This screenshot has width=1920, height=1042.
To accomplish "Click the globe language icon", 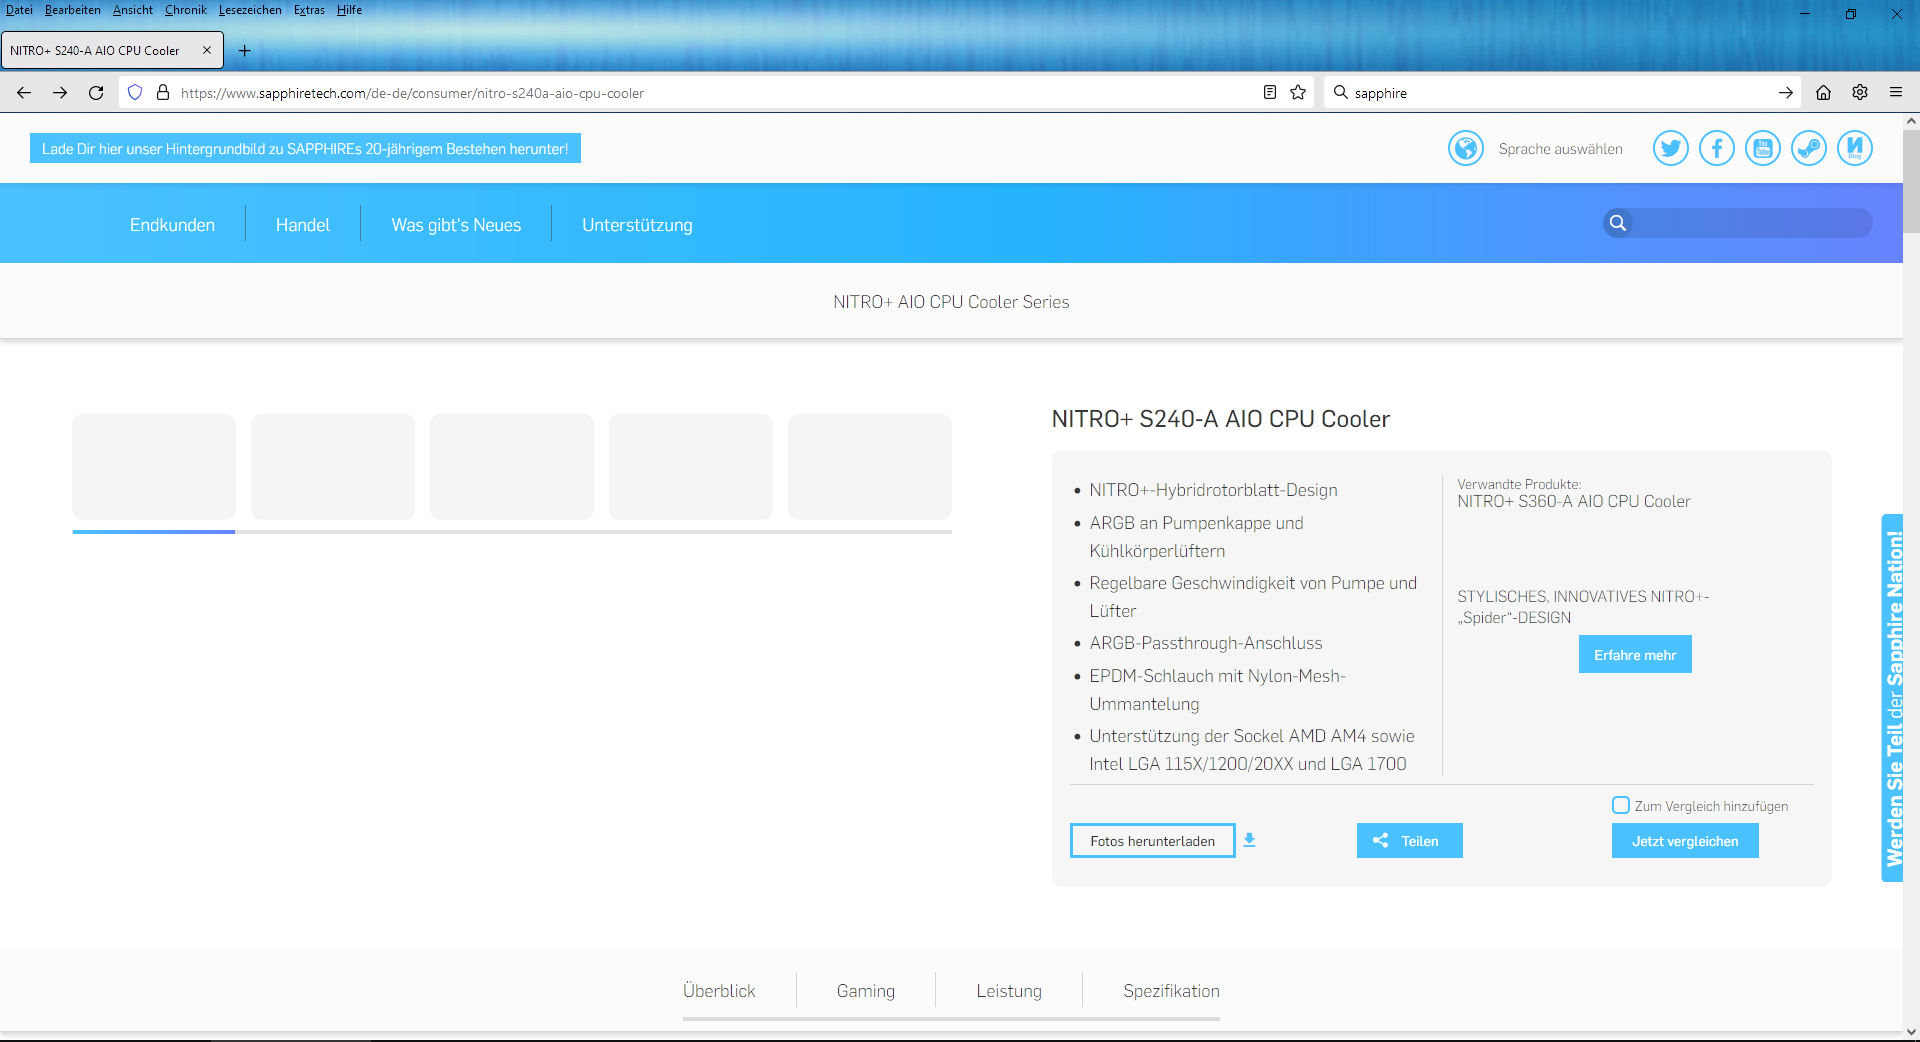I will coord(1465,149).
